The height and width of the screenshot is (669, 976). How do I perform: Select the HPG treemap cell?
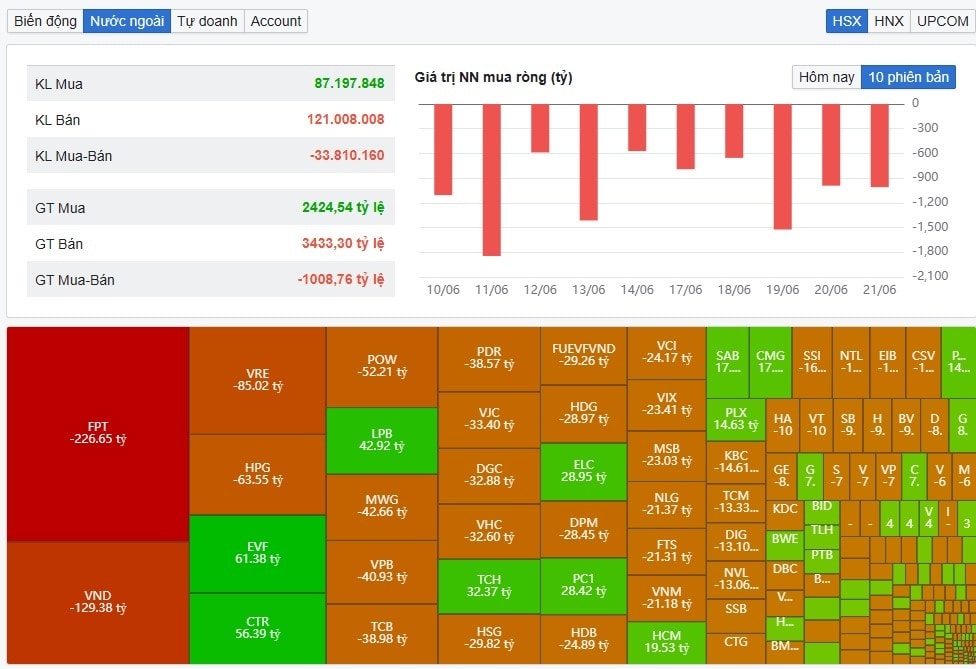pos(258,474)
